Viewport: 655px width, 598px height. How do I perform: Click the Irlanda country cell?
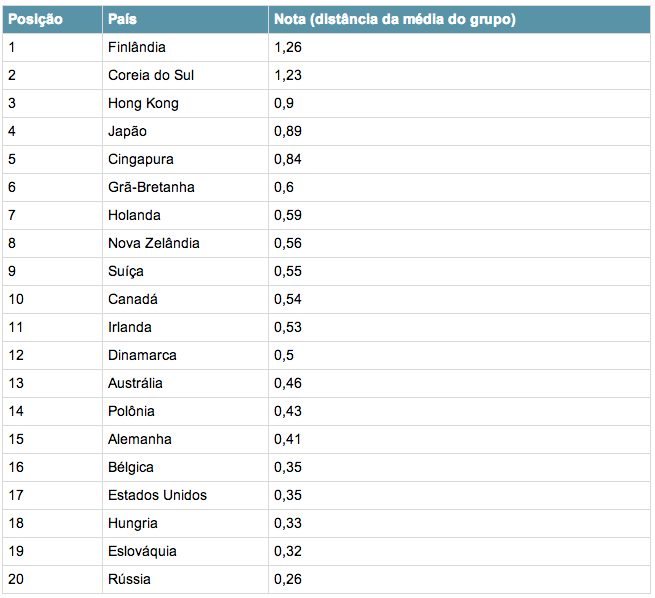click(130, 327)
